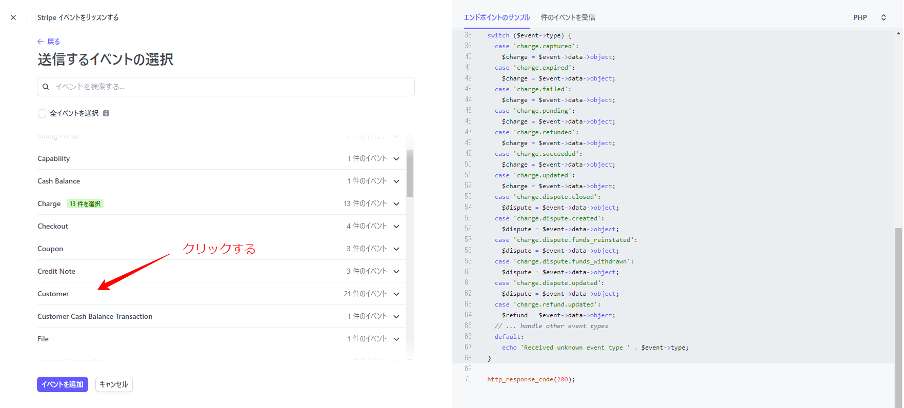Open the Checkout events chevron
Viewport: 904px width, 408px height.
(x=397, y=226)
